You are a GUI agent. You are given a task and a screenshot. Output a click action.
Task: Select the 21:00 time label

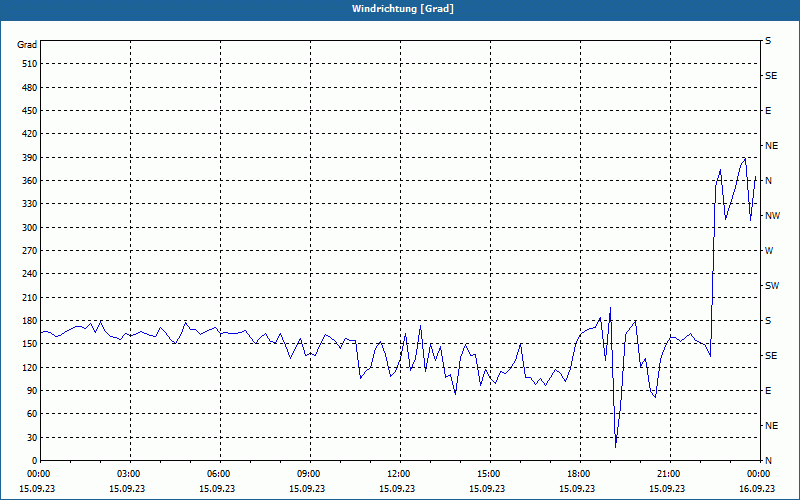tap(668, 473)
